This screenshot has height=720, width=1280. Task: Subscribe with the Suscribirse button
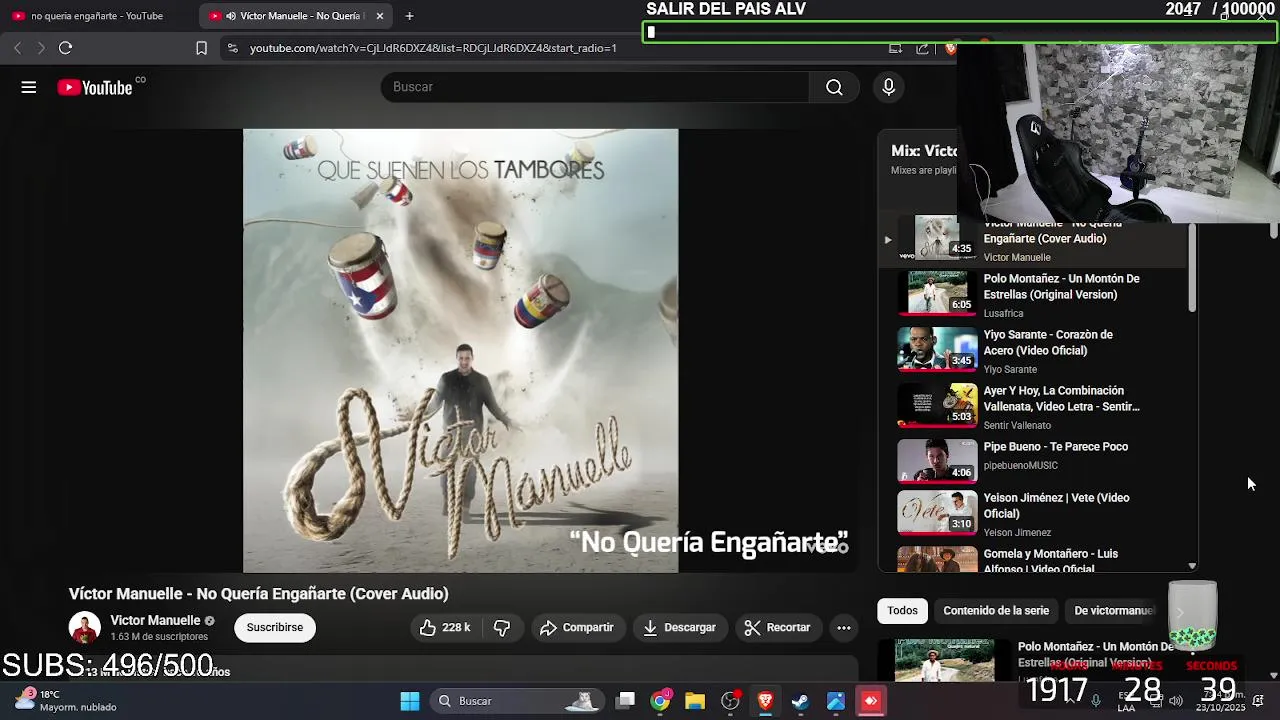tap(275, 627)
